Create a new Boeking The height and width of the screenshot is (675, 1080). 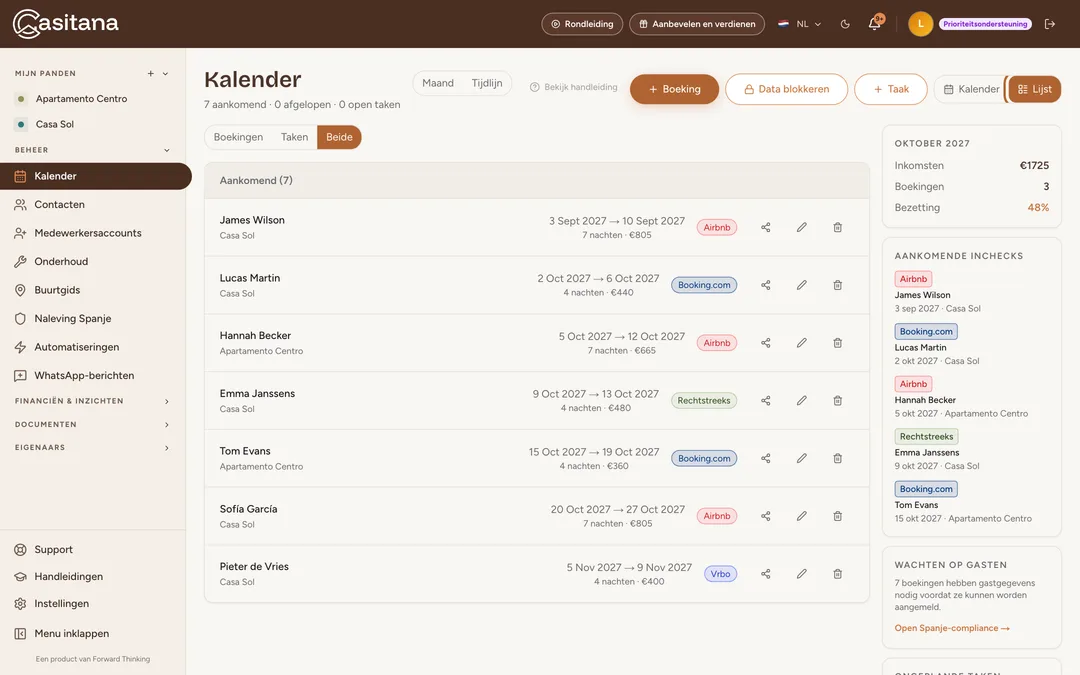pos(674,89)
